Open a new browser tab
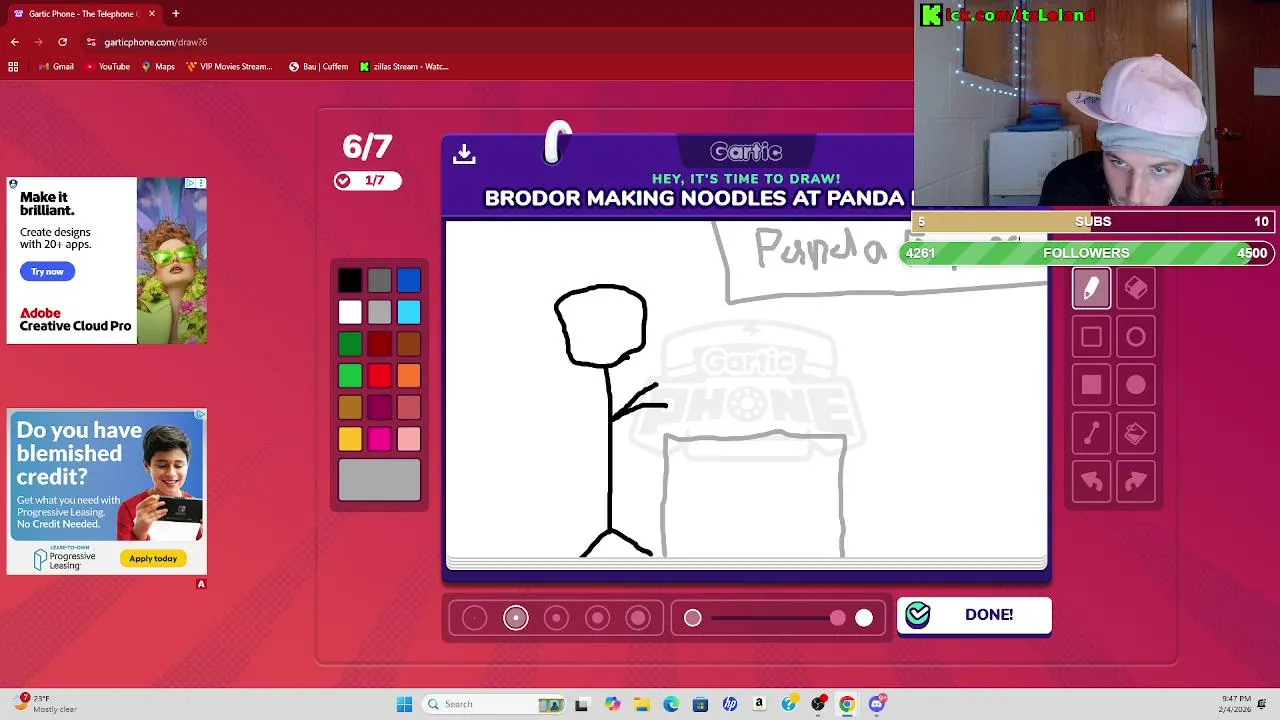 pyautogui.click(x=176, y=14)
